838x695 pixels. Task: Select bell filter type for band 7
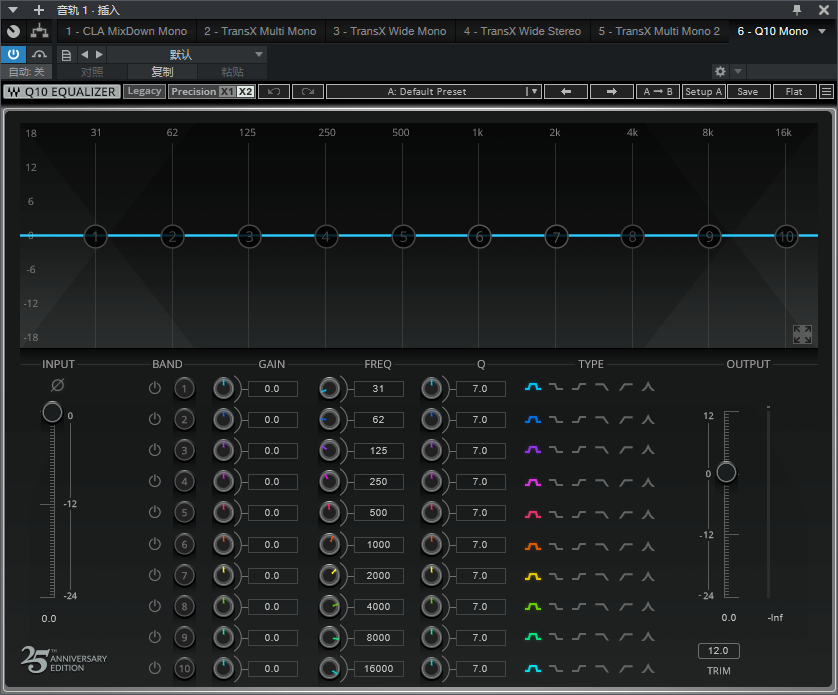533,576
